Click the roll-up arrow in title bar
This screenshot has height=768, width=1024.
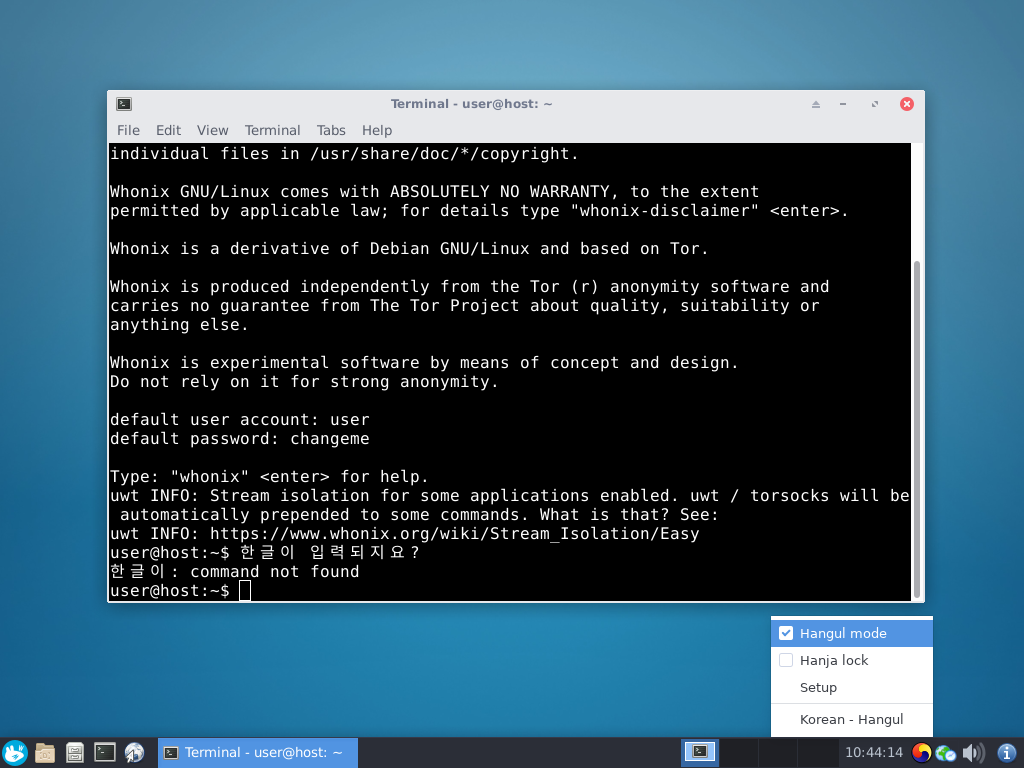(x=816, y=104)
